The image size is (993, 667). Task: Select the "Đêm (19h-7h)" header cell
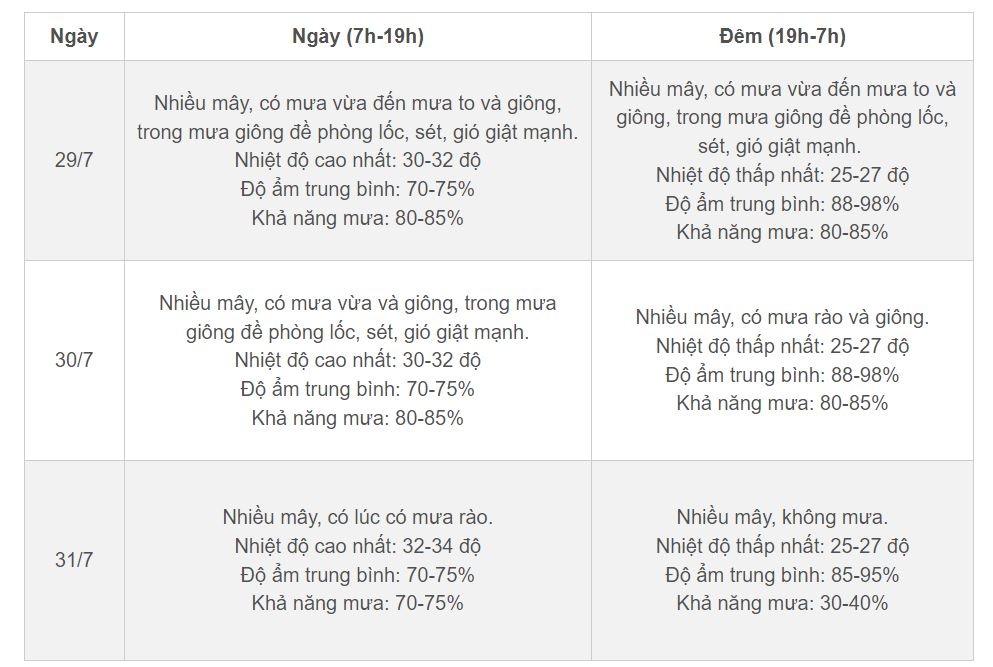pyautogui.click(x=782, y=37)
